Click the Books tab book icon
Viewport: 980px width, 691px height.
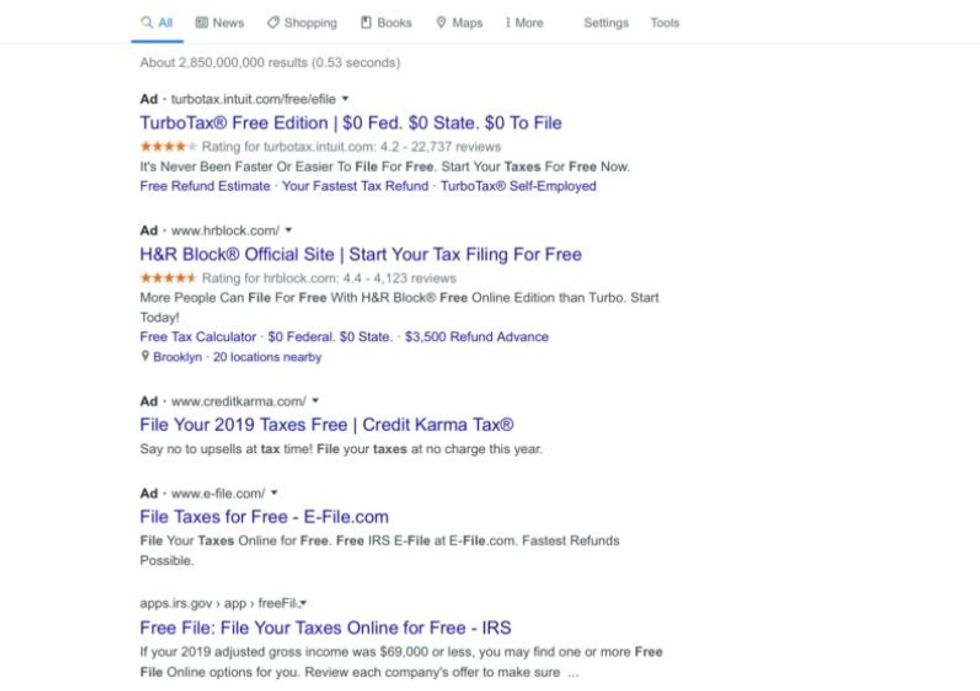coord(366,23)
